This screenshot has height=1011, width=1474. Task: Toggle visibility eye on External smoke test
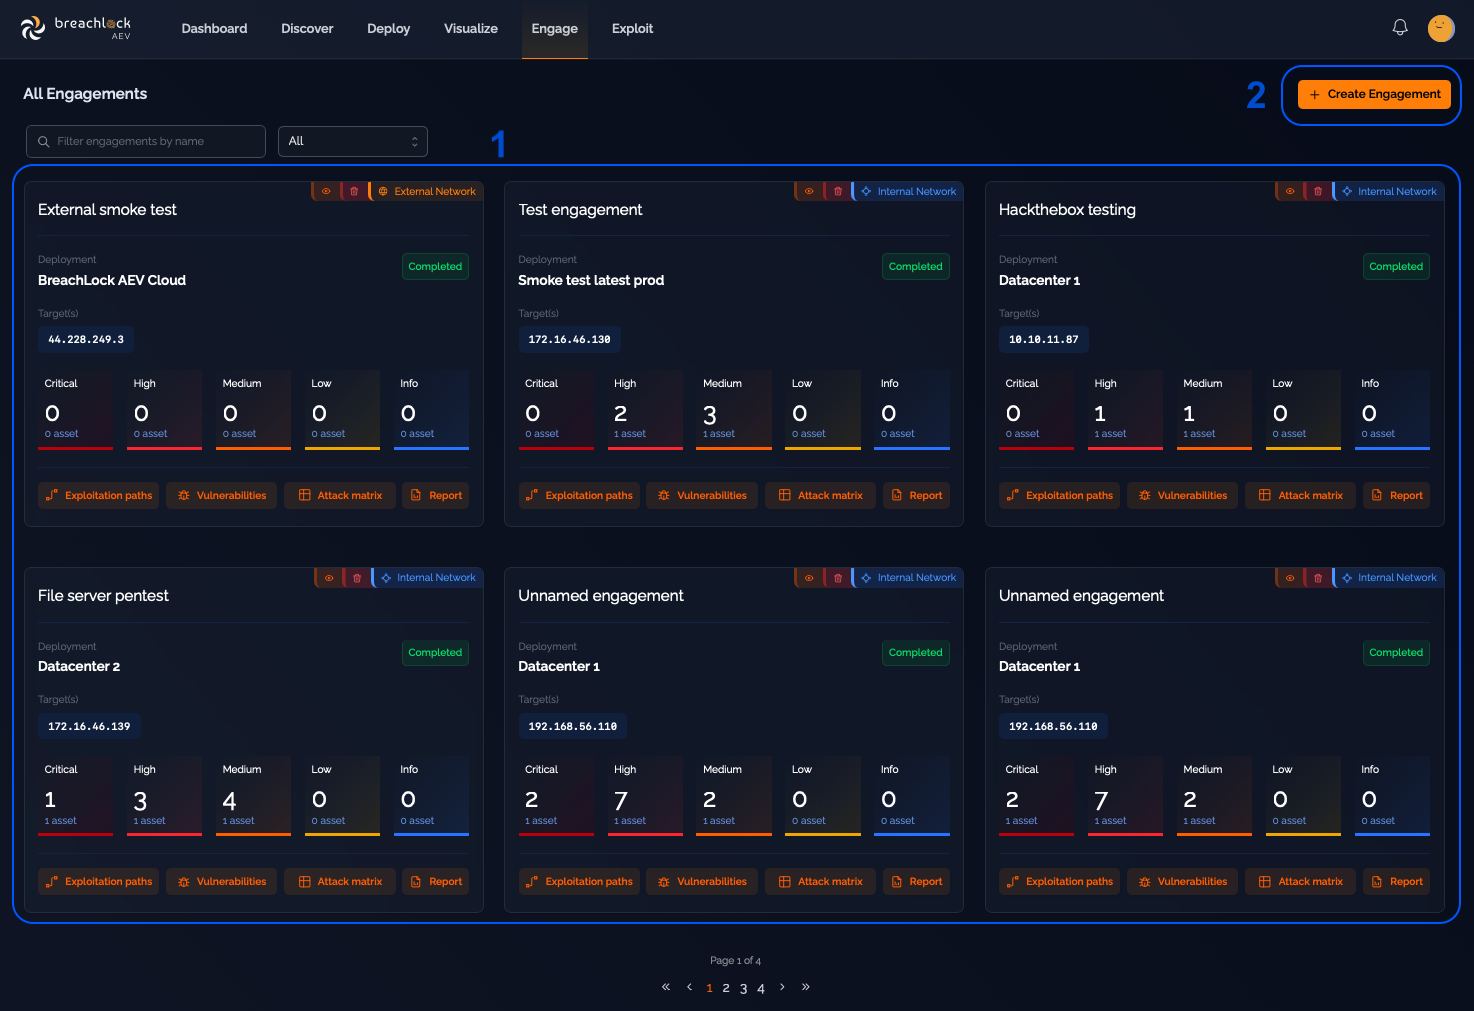tap(326, 191)
